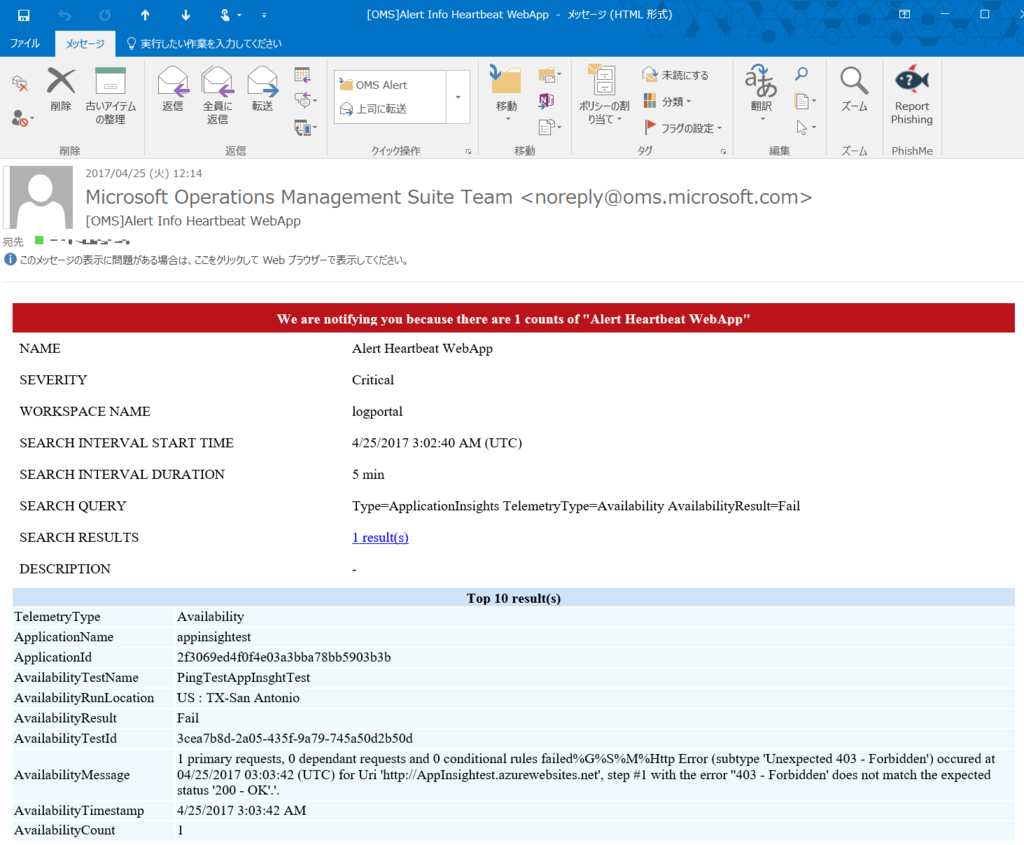Click info bar to view in Web browser
Image resolution: width=1024 pixels, height=845 pixels.
click(x=208, y=260)
